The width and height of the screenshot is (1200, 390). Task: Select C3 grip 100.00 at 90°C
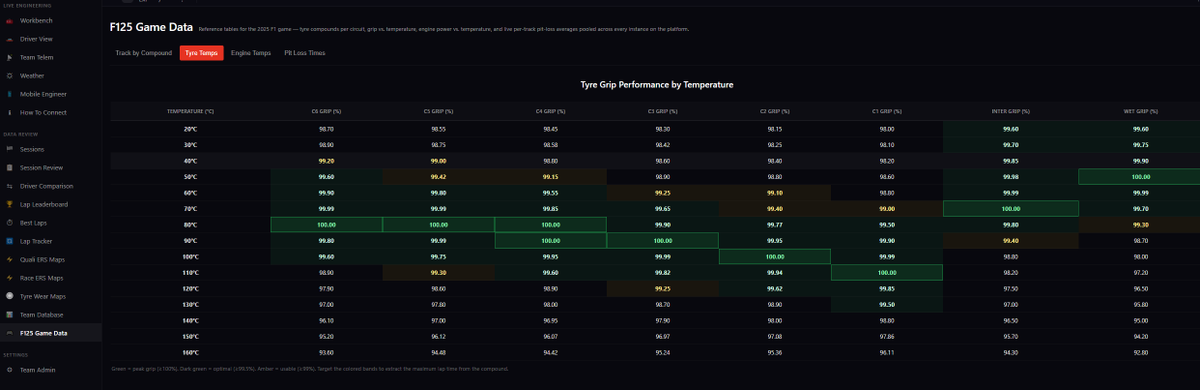tap(663, 241)
